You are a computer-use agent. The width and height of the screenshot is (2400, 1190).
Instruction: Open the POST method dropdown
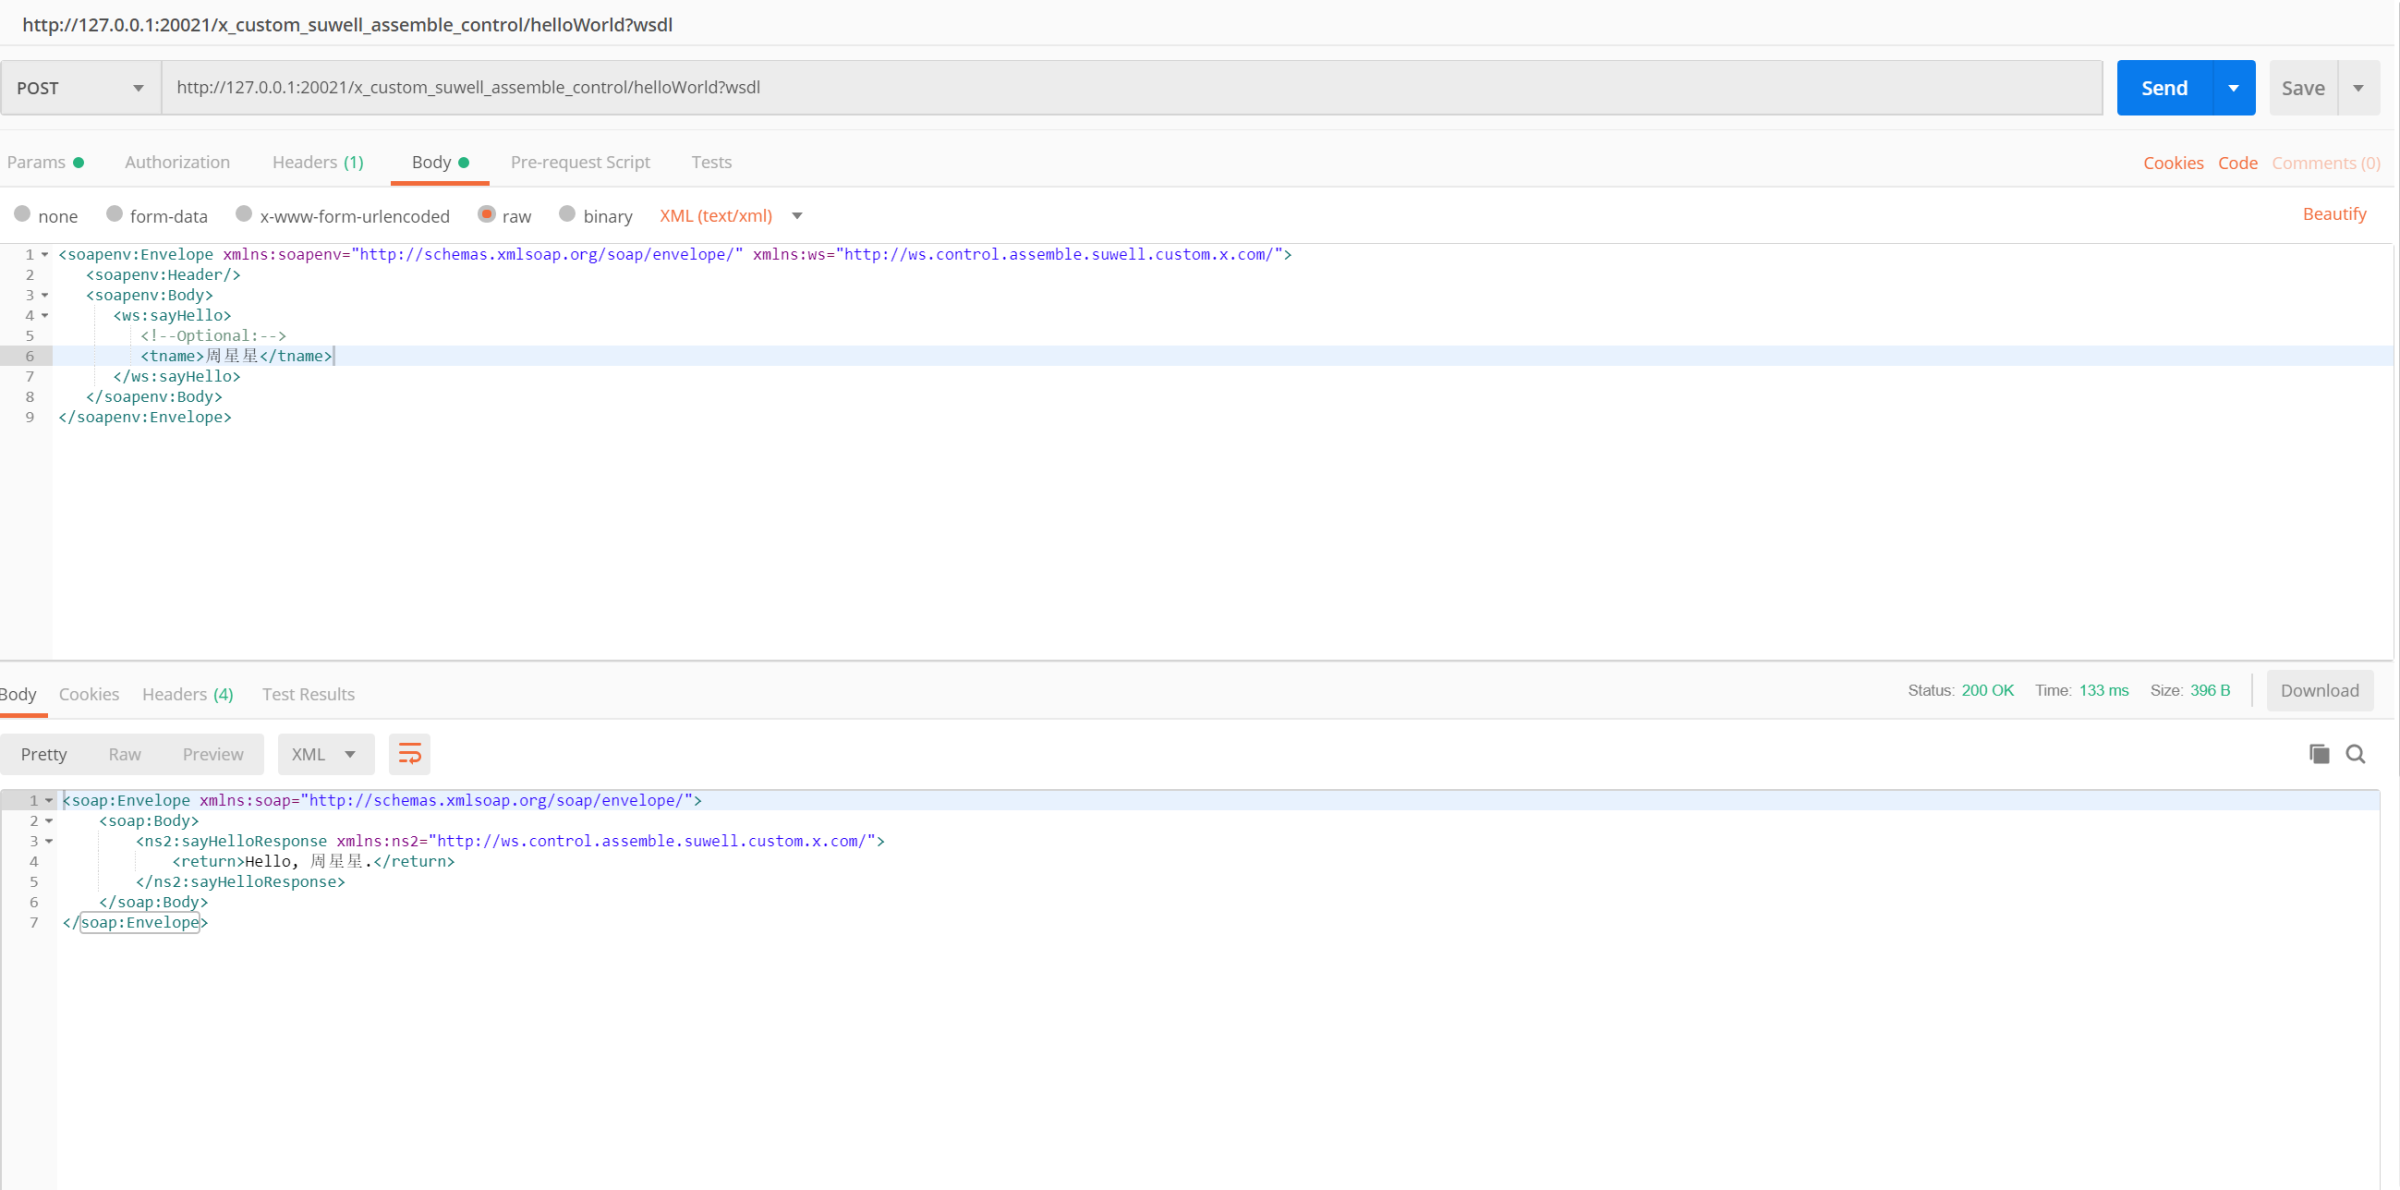[x=81, y=88]
